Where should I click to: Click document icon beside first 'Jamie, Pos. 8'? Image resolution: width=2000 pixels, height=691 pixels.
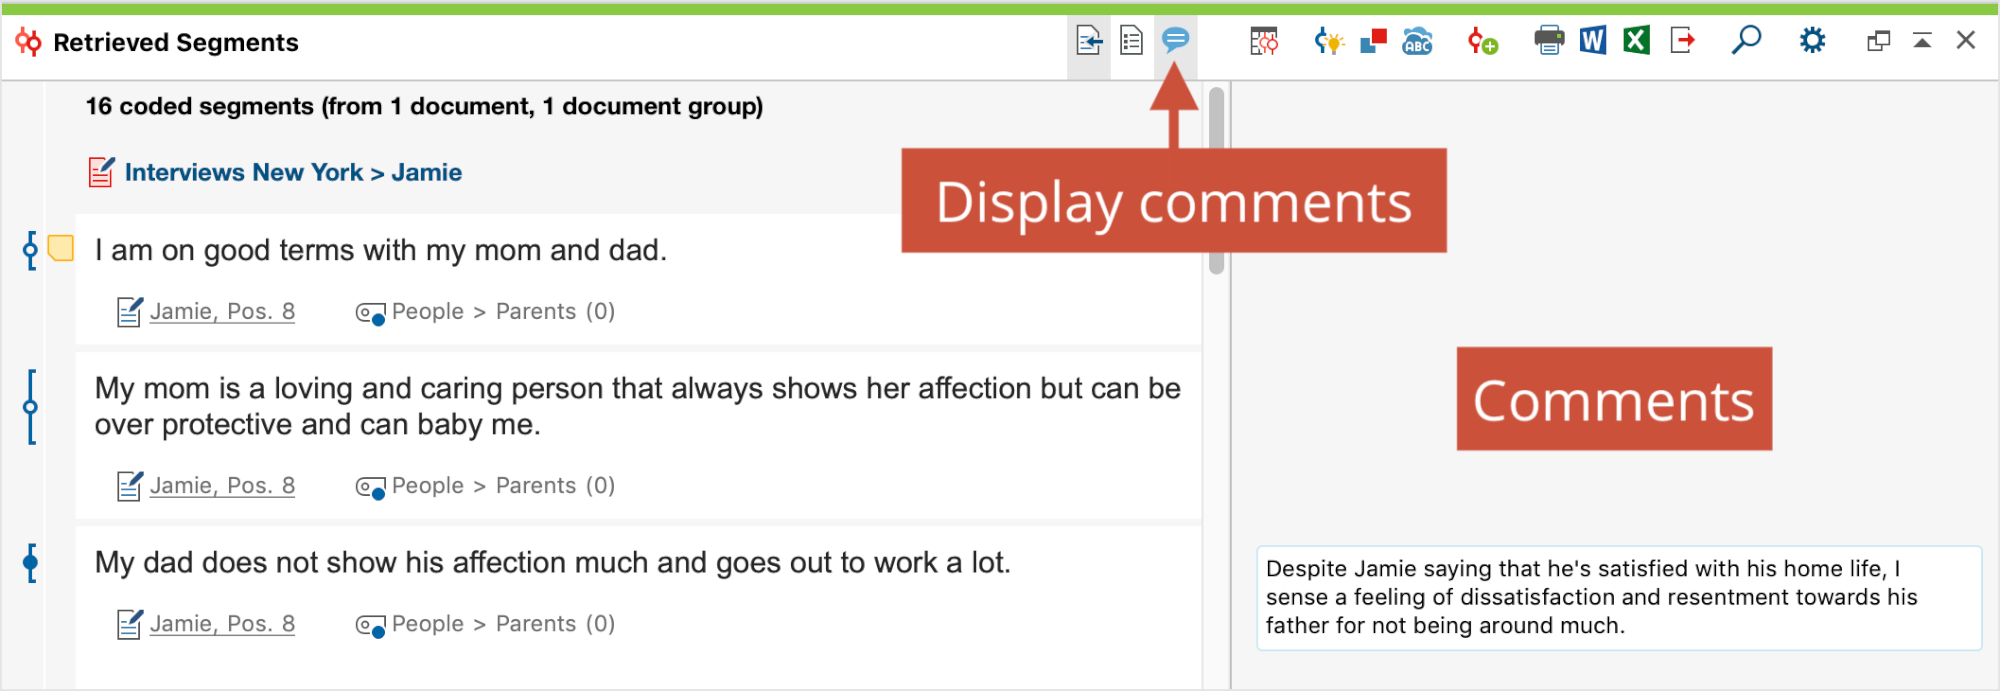(x=130, y=312)
